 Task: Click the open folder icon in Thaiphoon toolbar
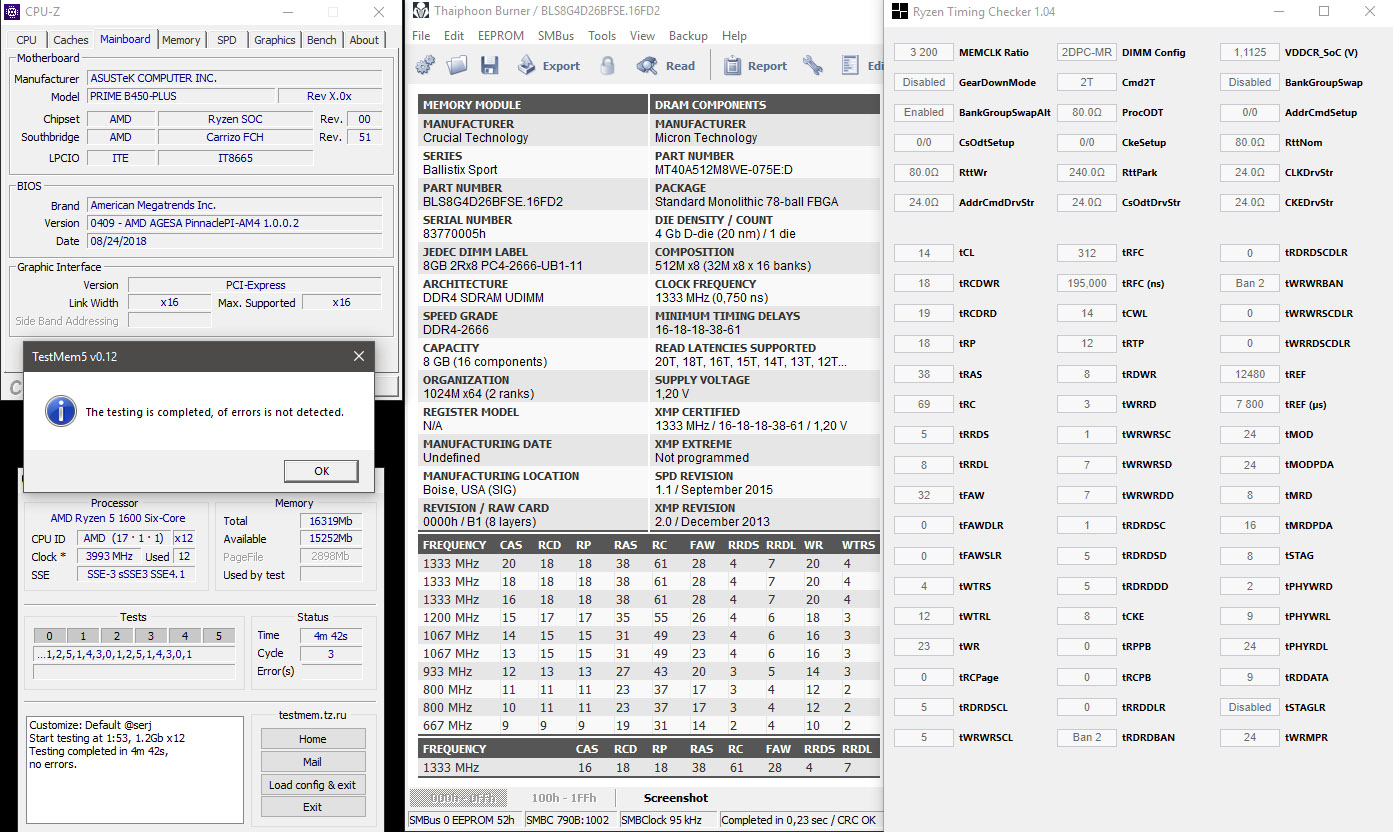click(x=457, y=66)
